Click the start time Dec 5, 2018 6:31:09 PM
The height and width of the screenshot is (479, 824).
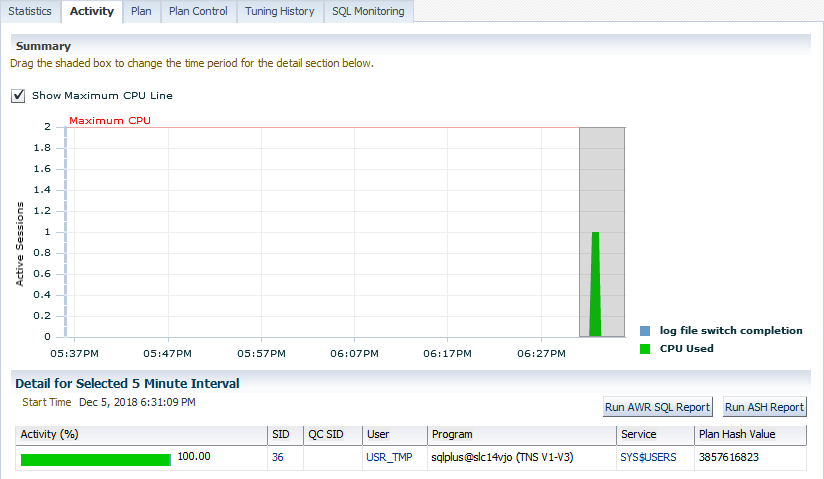[x=137, y=402]
